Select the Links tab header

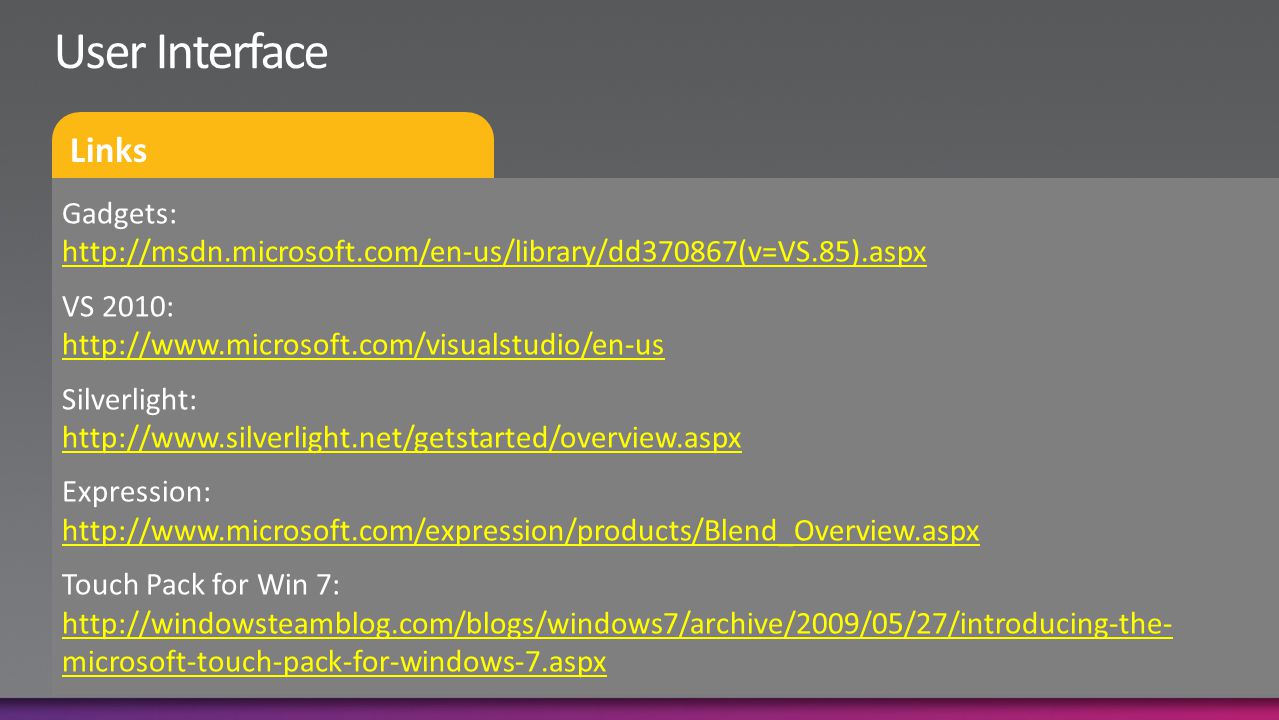[x=273, y=146]
